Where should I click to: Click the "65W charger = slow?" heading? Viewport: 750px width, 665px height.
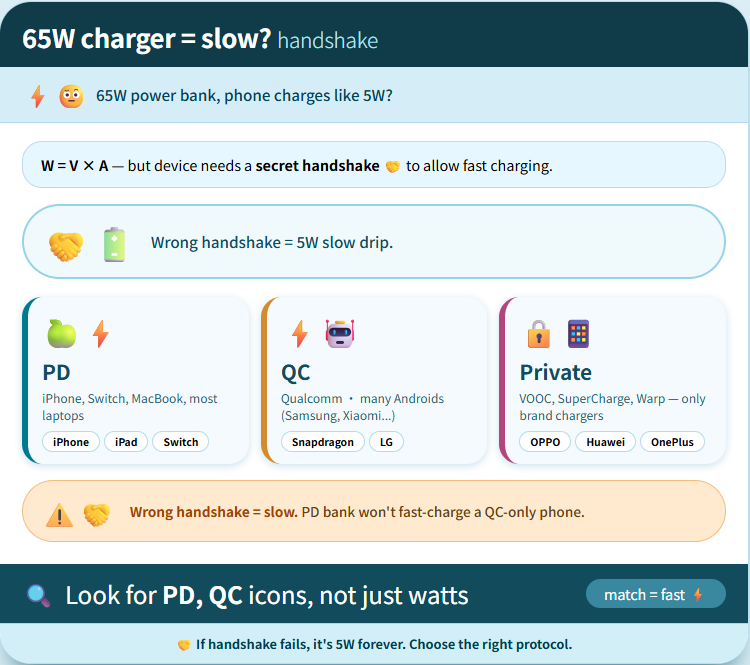147,39
